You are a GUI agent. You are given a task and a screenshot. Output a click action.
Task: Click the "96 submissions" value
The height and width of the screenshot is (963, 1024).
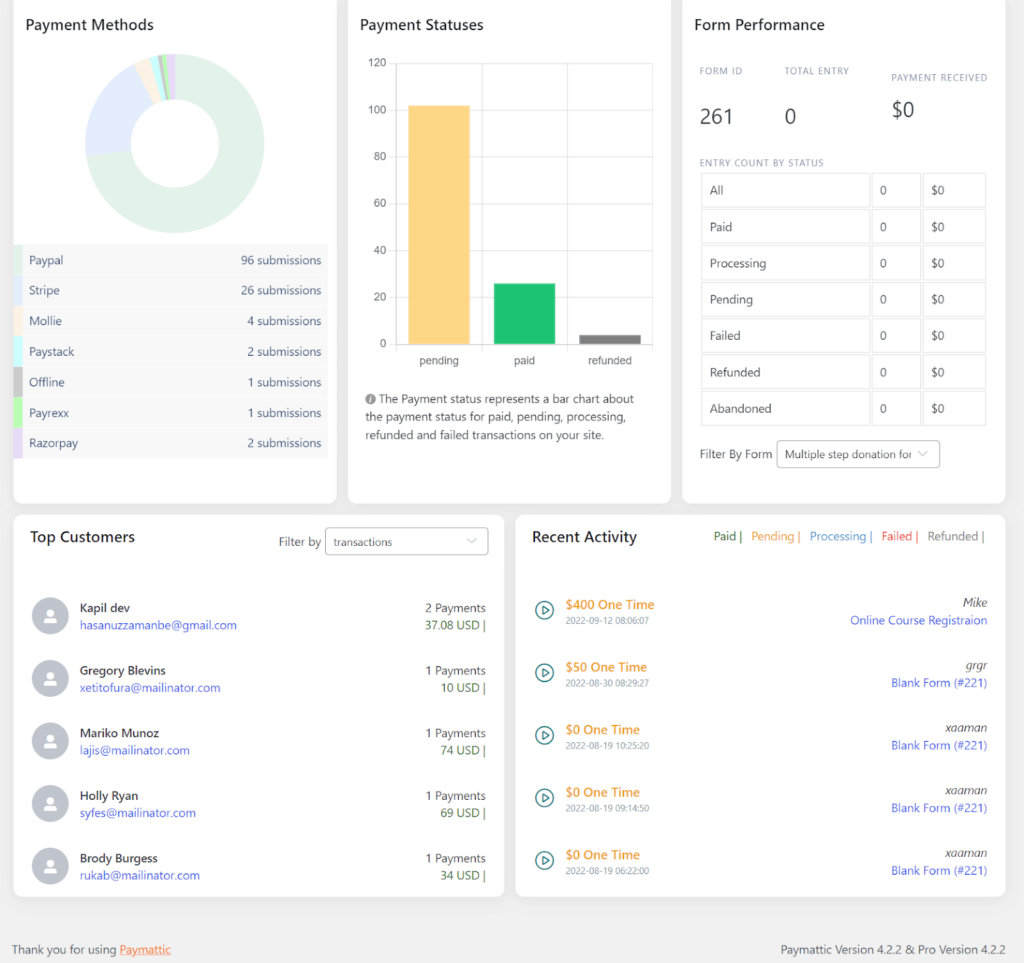(x=281, y=260)
